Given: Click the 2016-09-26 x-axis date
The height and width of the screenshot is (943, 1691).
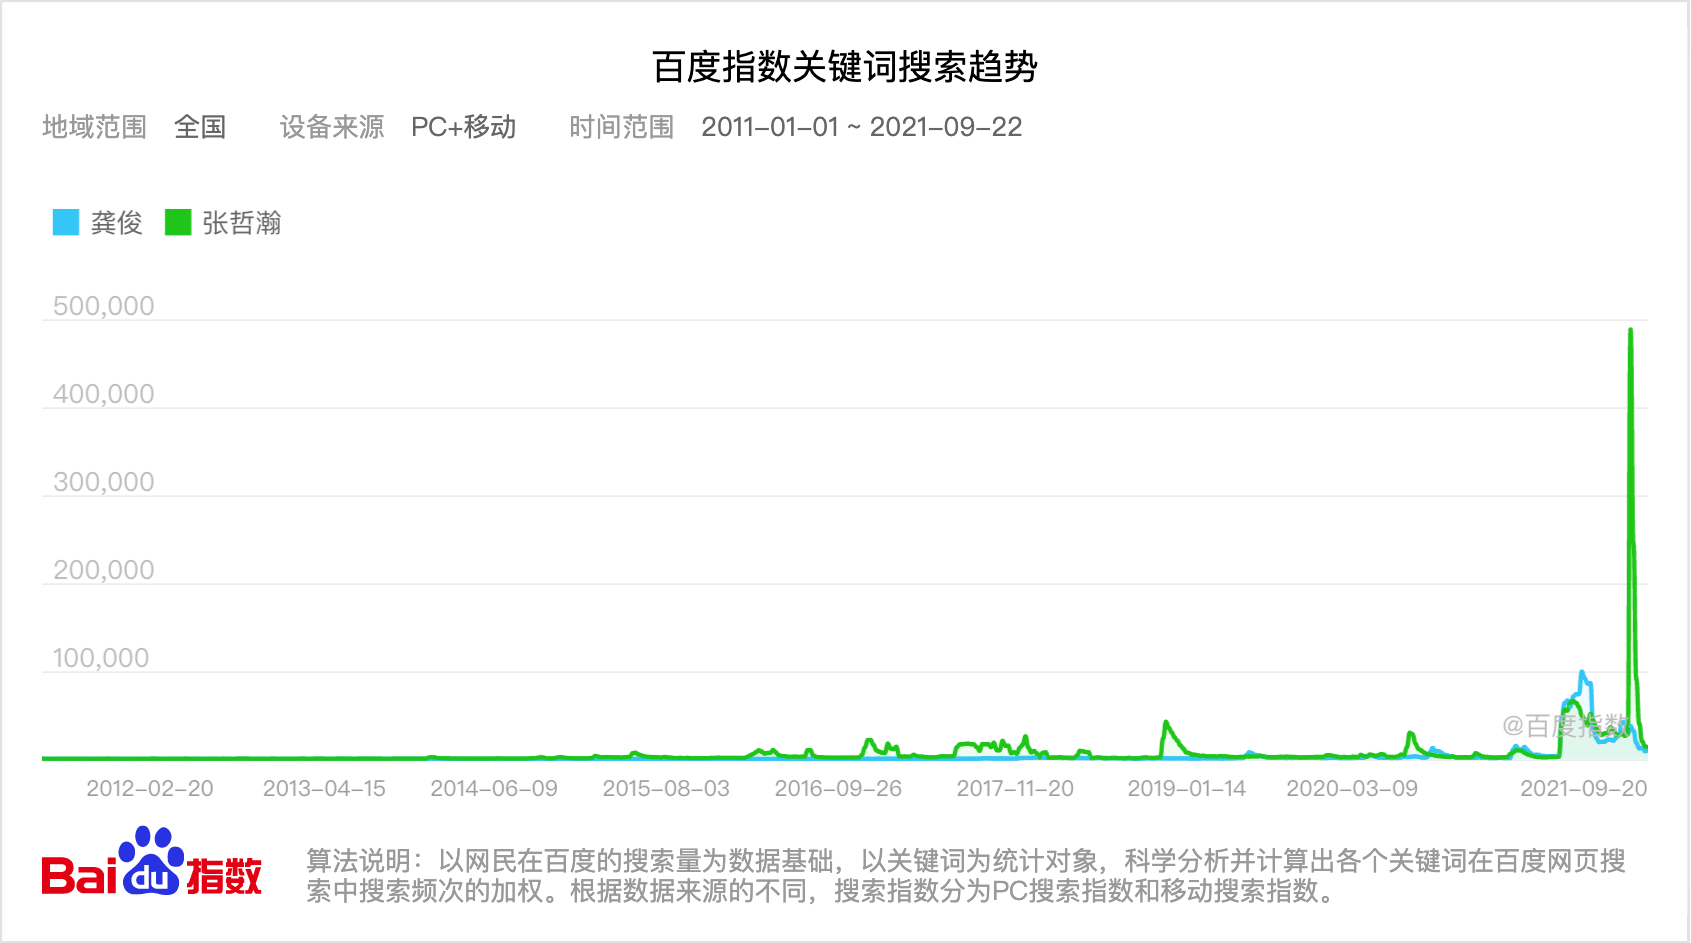Looking at the screenshot, I should 838,788.
